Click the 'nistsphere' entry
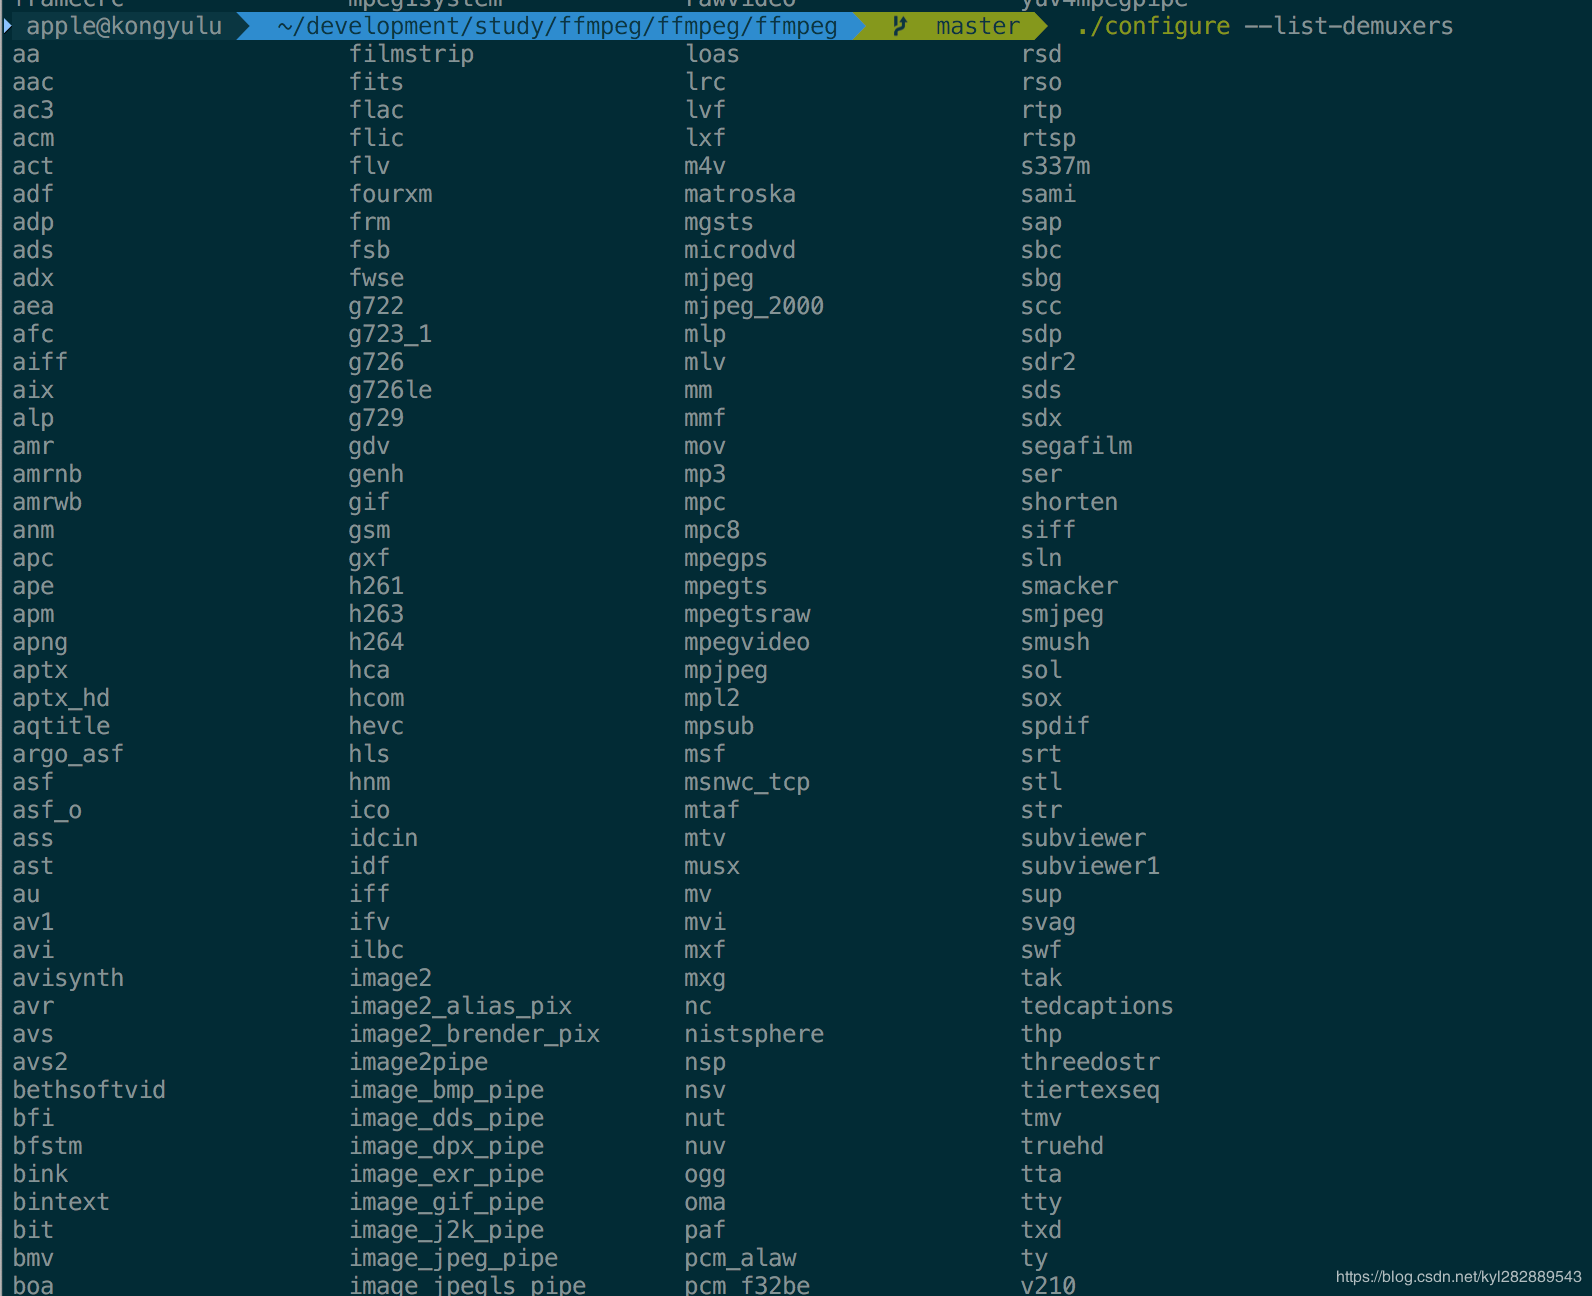The width and height of the screenshot is (1592, 1296). 755,1034
